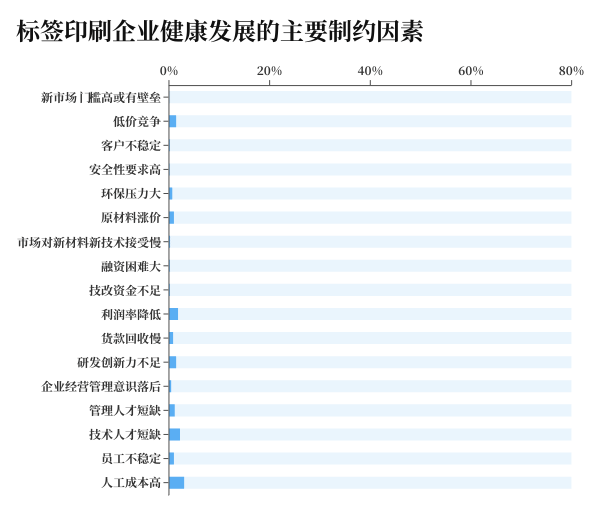Screen dimensions: 600x510
Task: Click the 利润率降低 category label
Action: click(x=131, y=314)
